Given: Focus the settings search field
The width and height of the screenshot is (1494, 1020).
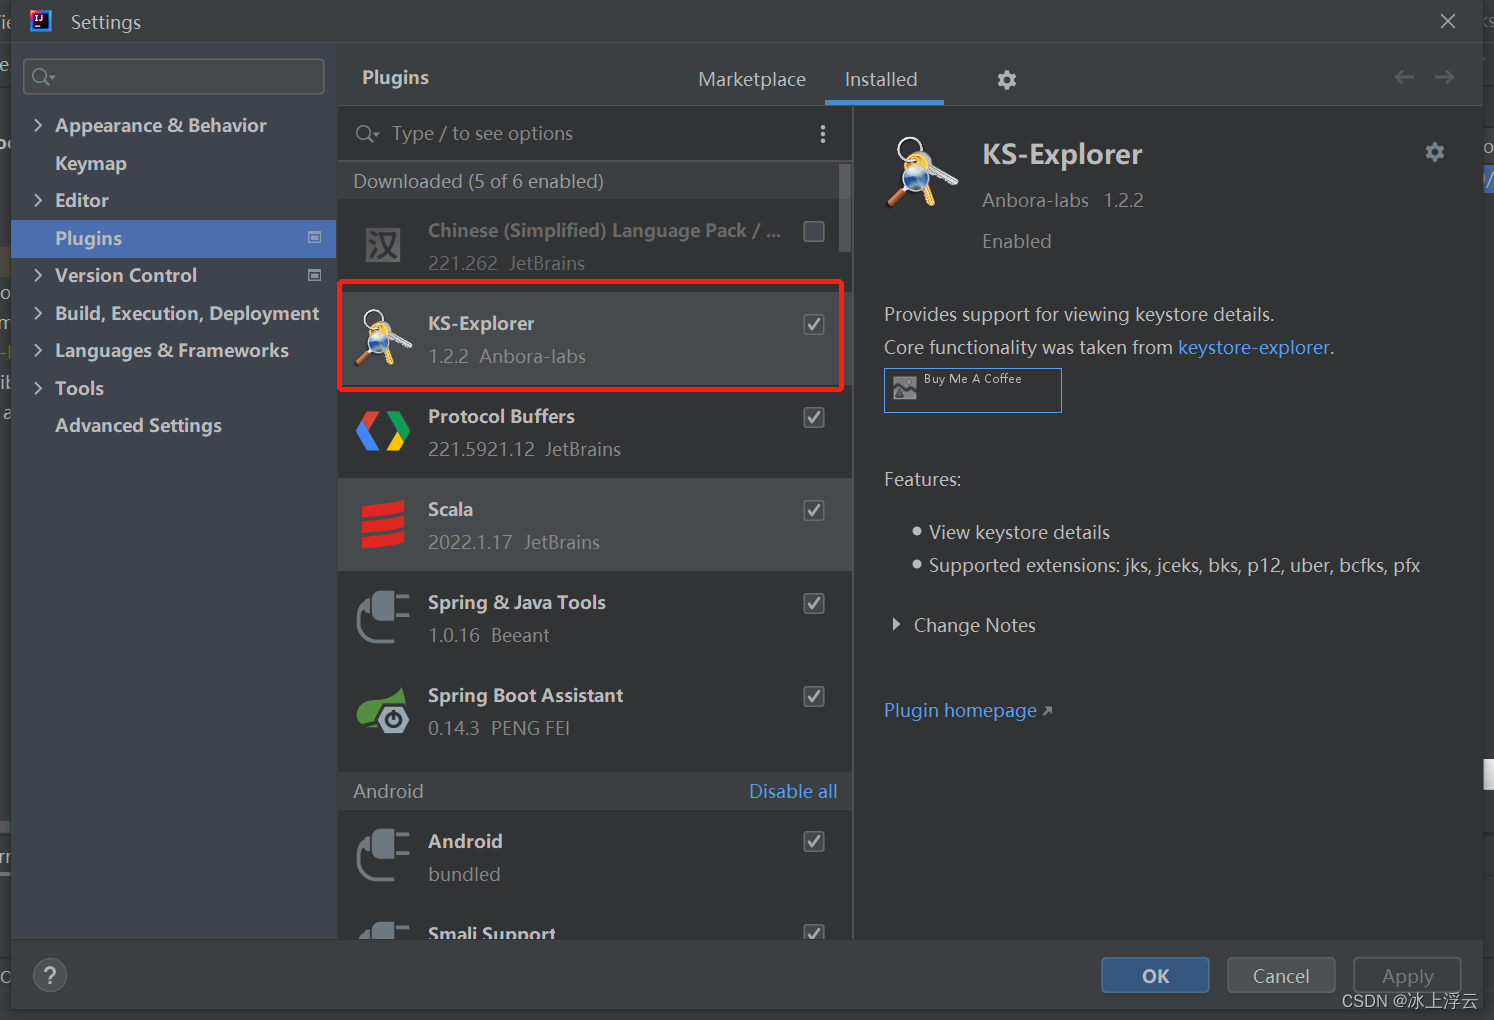Looking at the screenshot, I should click(174, 77).
